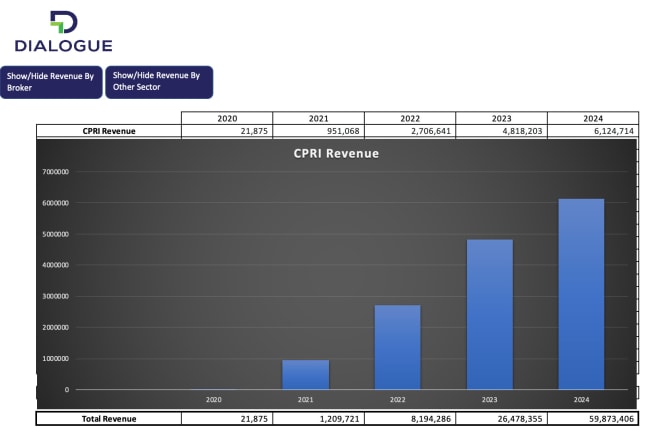Select the Total Revenue row label
660x440 pixels.
pyautogui.click(x=109, y=419)
